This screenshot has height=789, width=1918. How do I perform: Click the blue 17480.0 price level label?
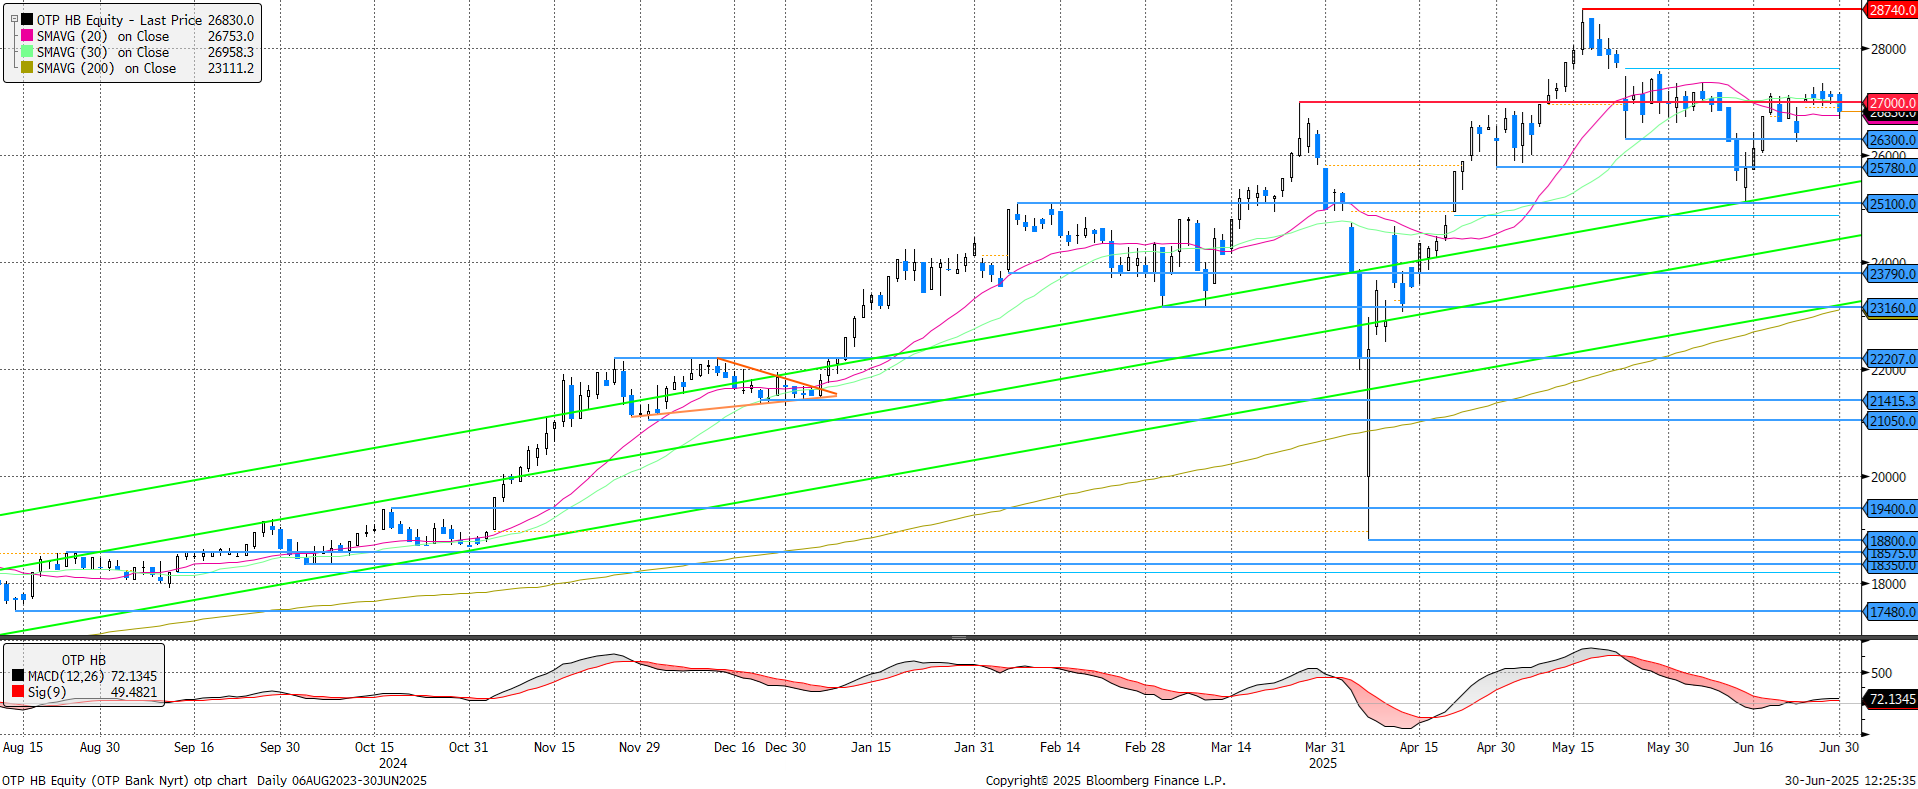(x=1892, y=612)
